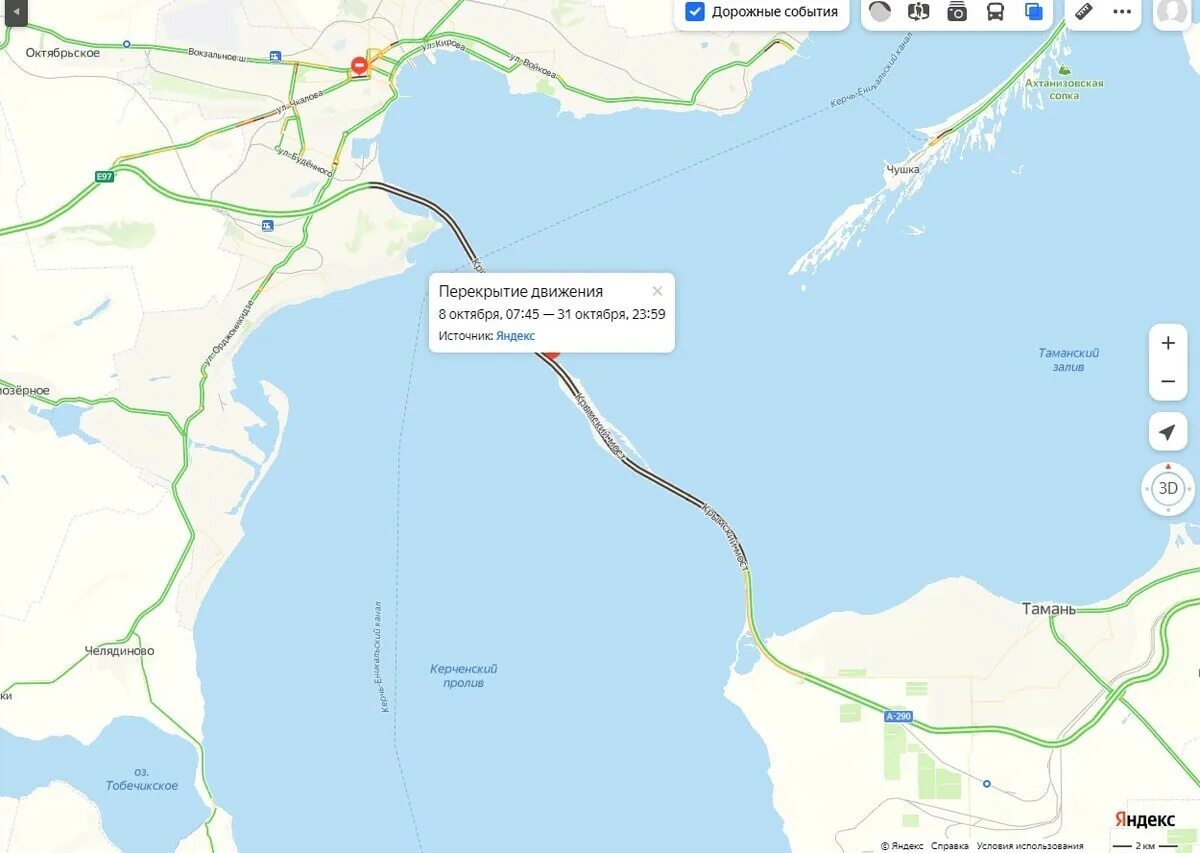
Task: Open the Справка link
Action: tap(950, 846)
